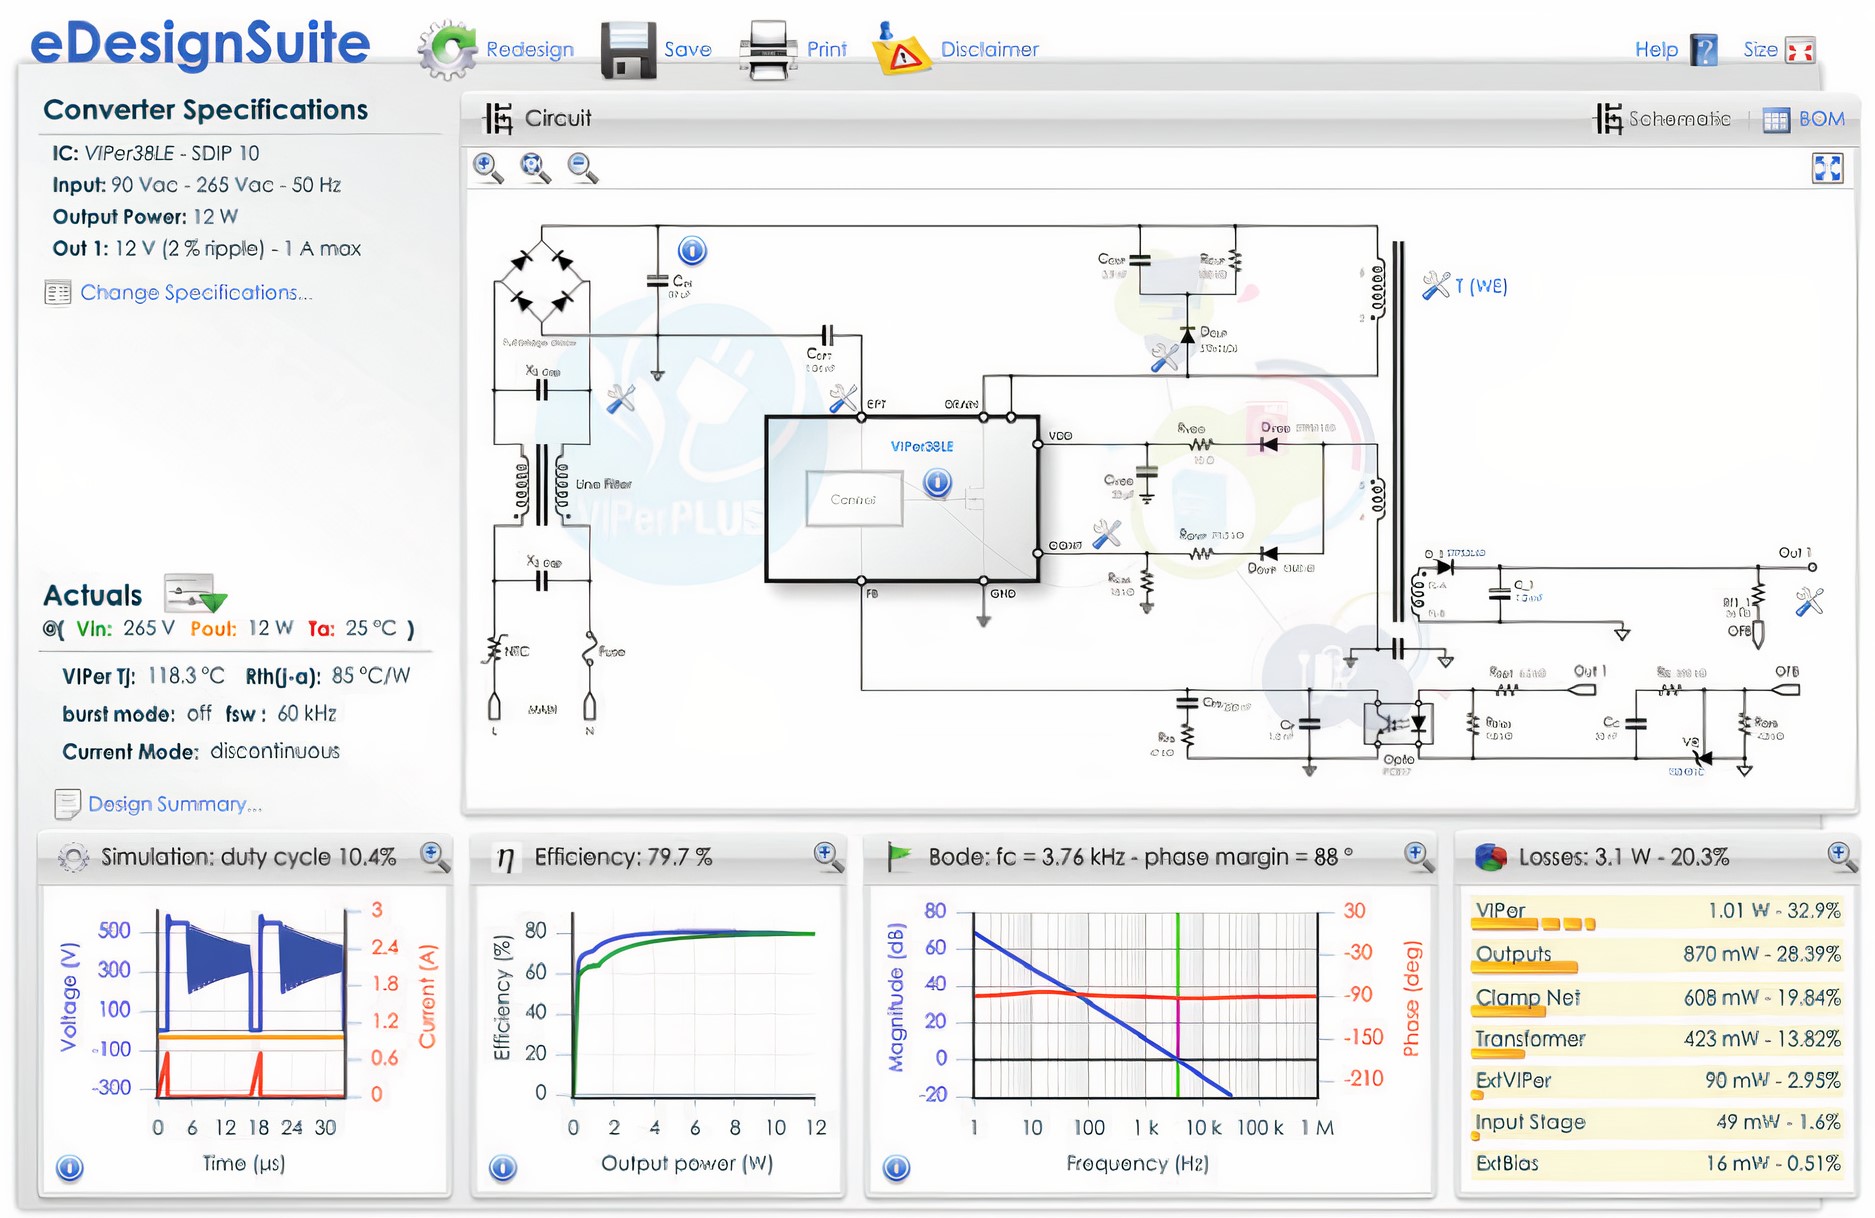Open the Help question mark button
Screen dimensions: 1875x1218
coord(1703,50)
